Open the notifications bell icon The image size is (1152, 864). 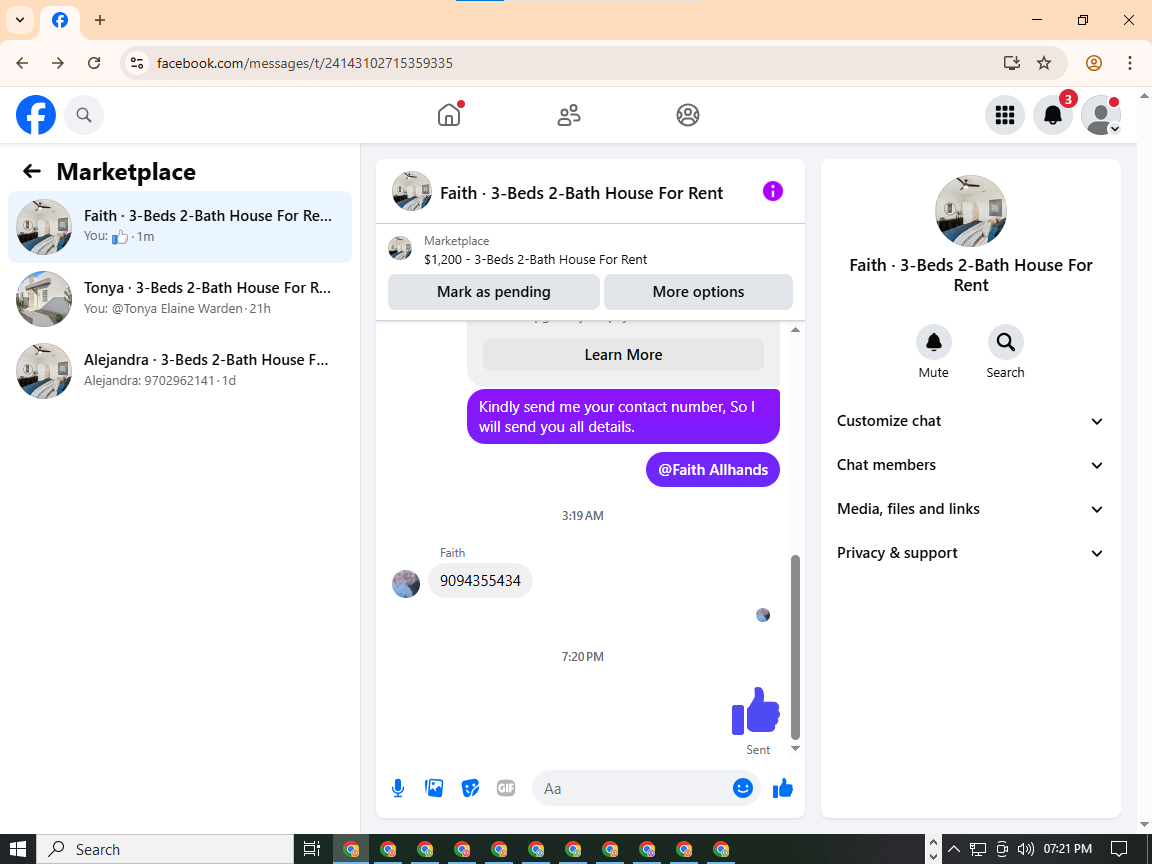tap(1053, 115)
